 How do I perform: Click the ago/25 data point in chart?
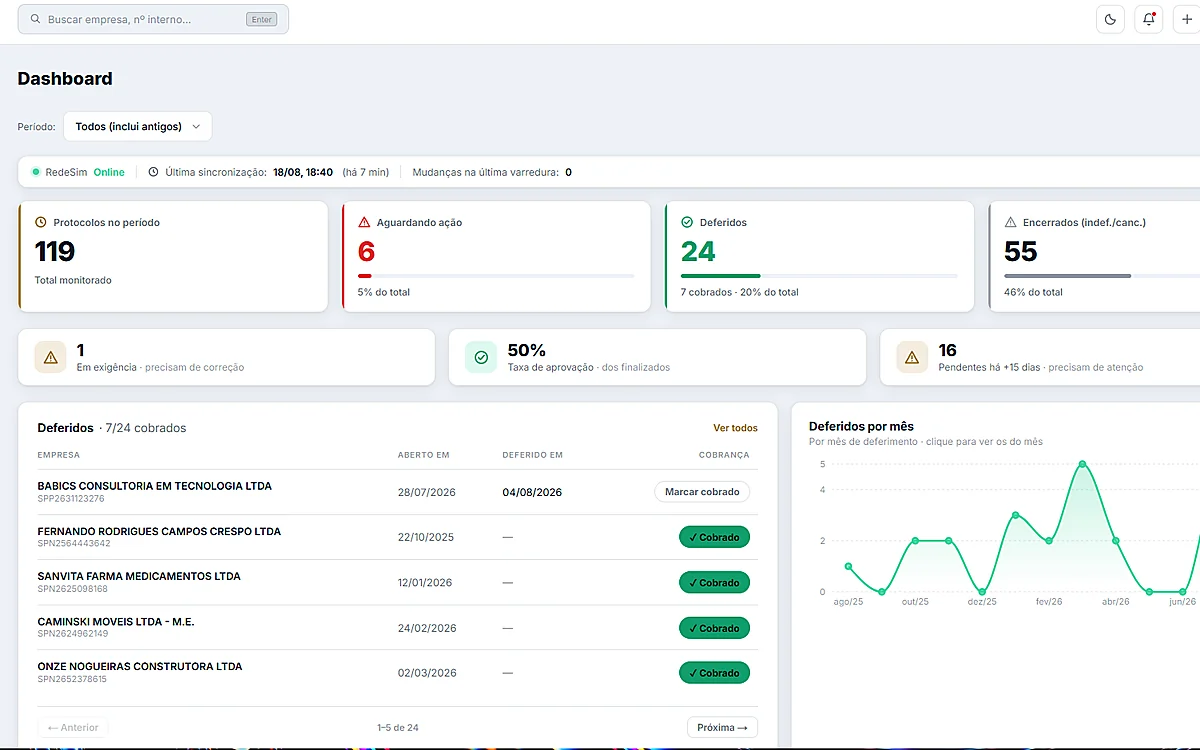coord(848,566)
